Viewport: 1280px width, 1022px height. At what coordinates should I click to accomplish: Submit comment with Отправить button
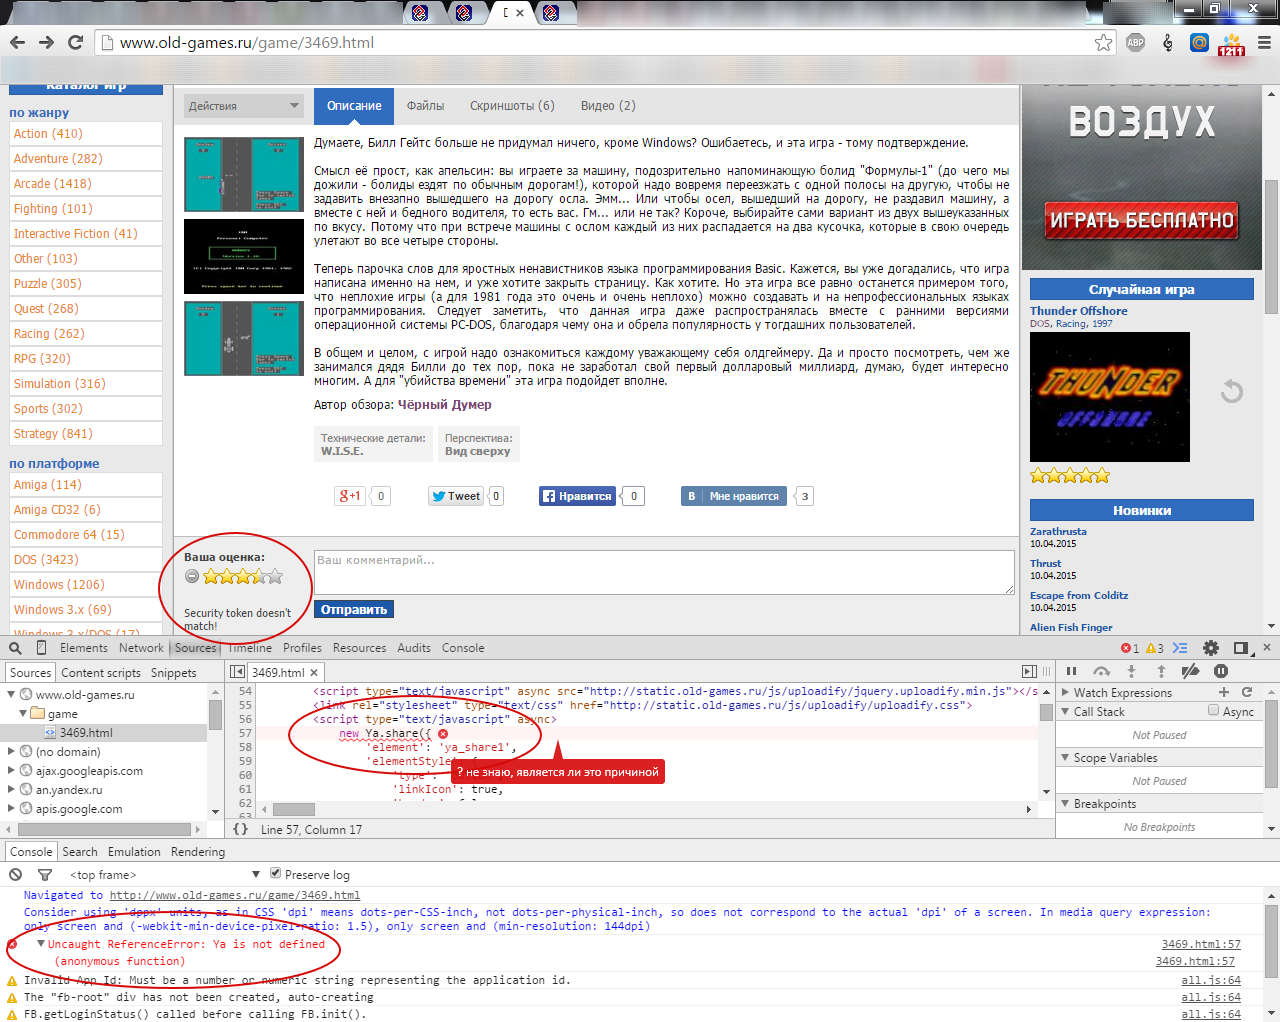(354, 609)
